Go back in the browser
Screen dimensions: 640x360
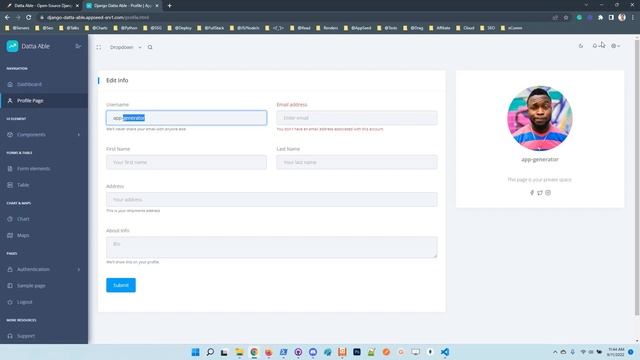[x=7, y=18]
